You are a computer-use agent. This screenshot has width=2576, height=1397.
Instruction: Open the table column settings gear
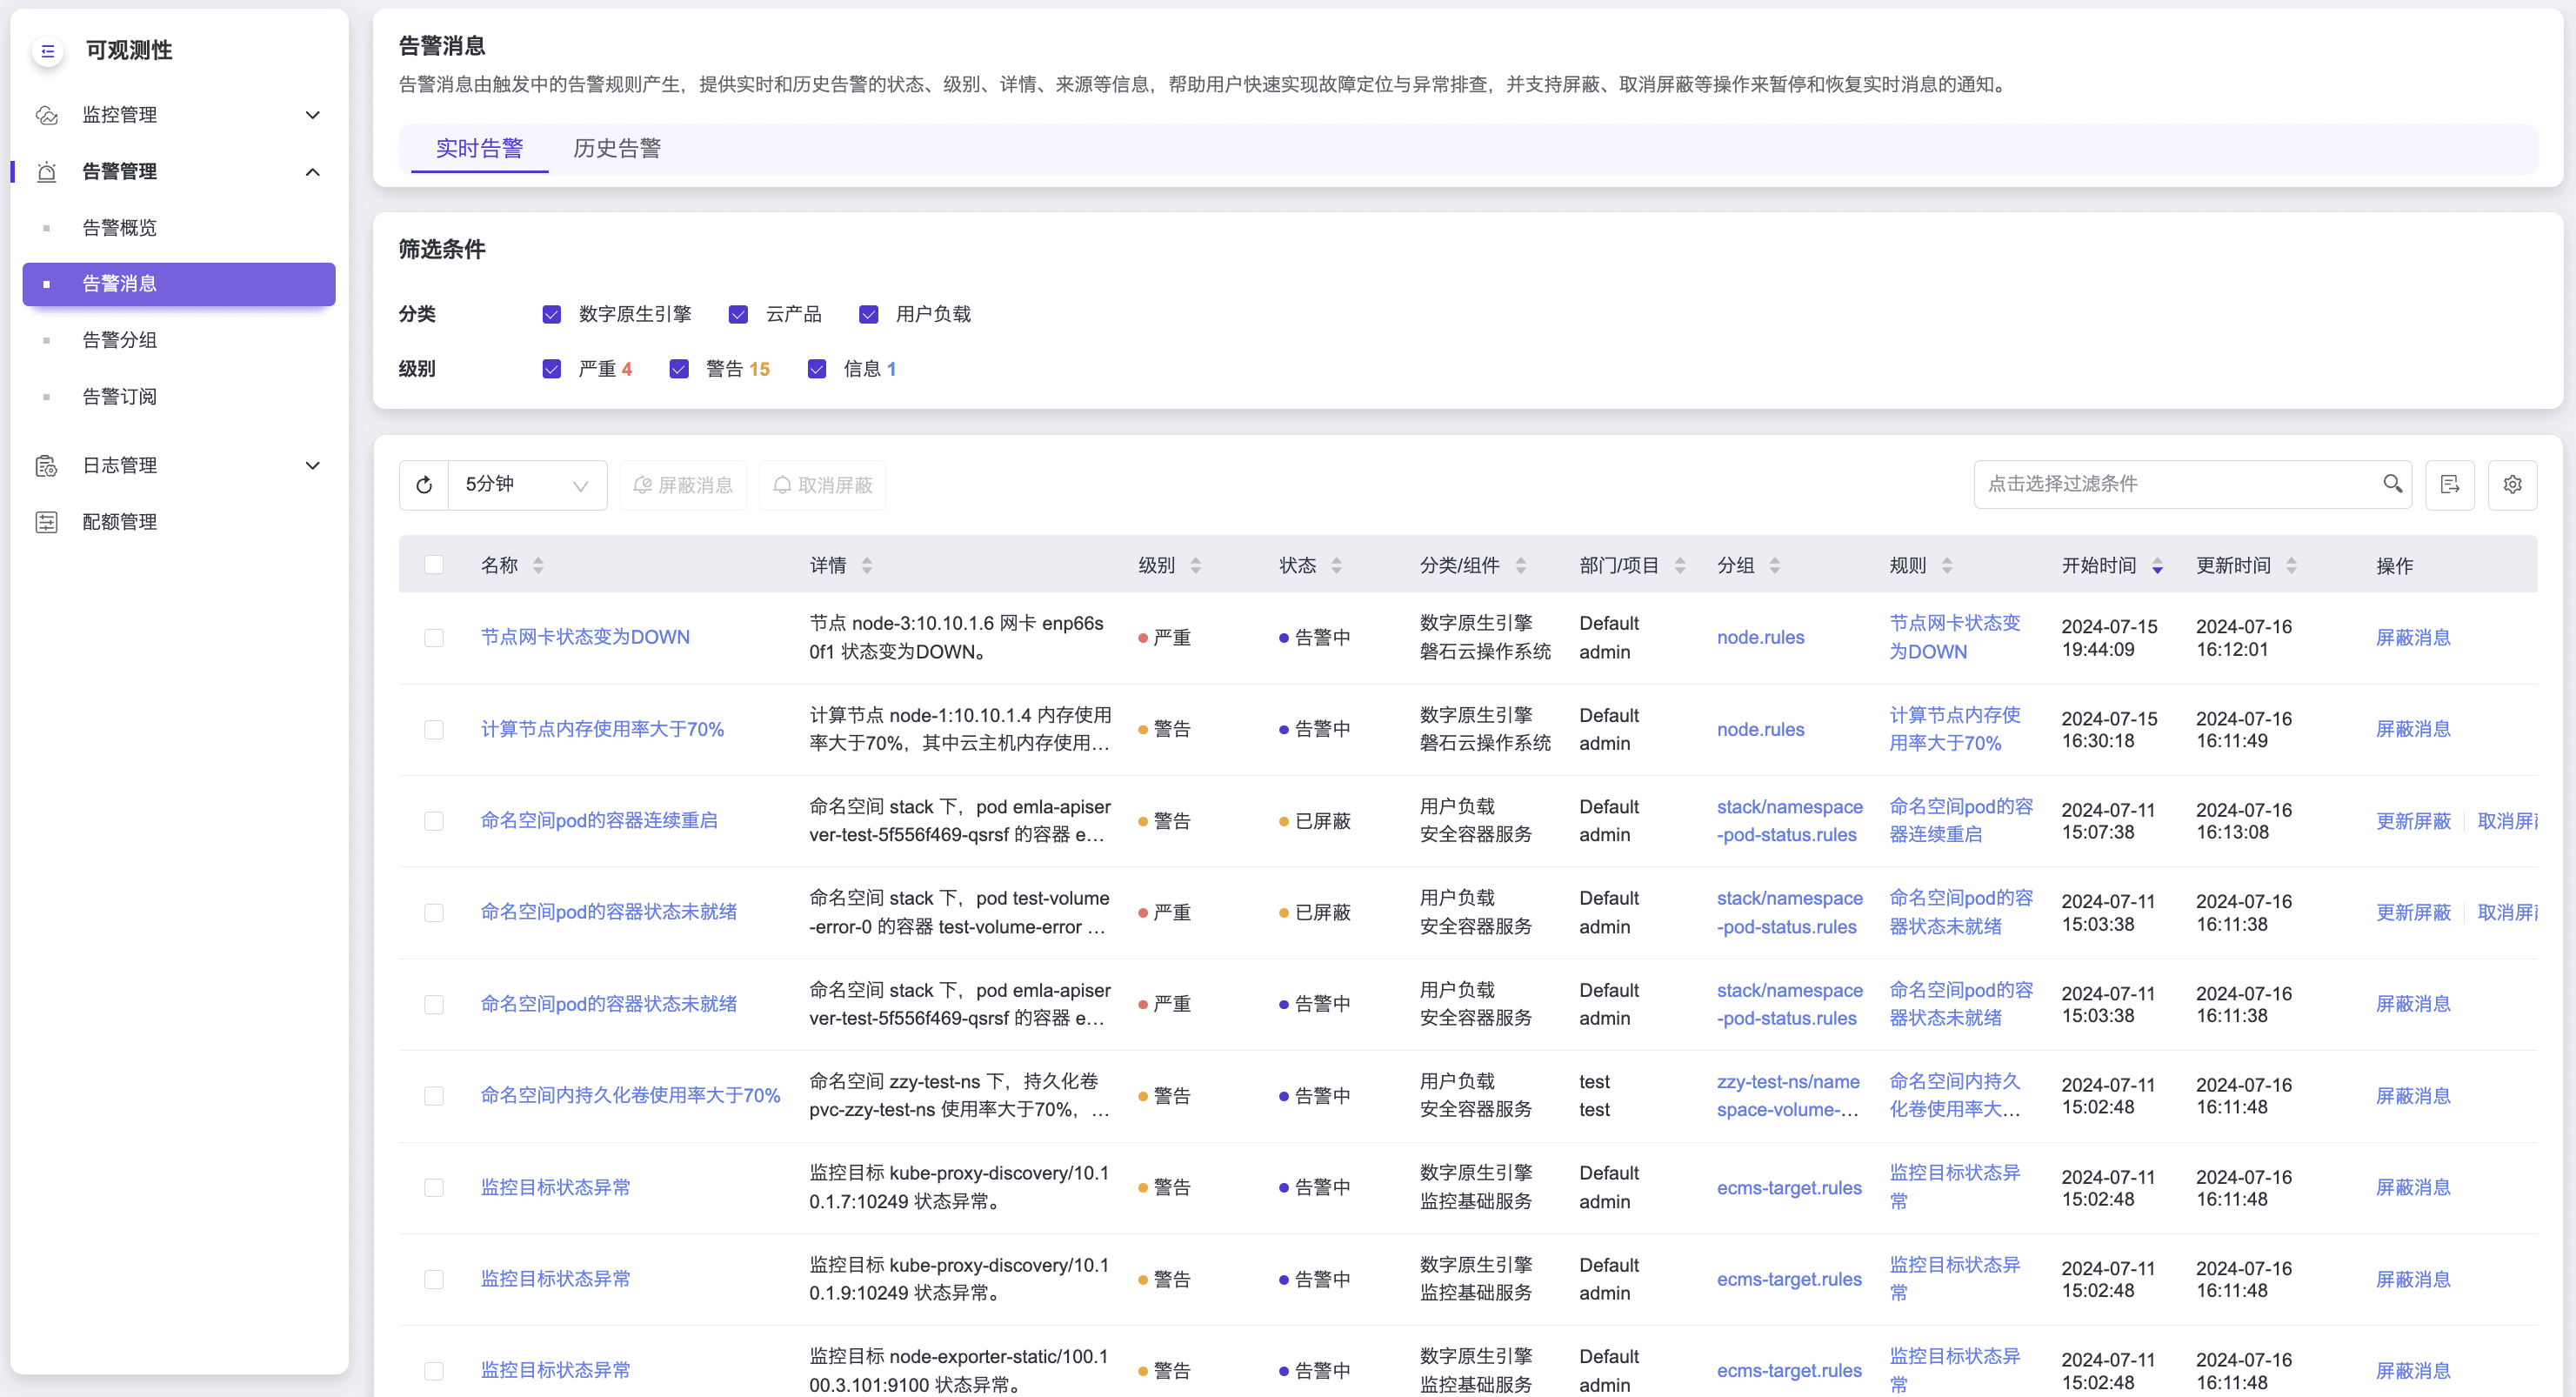(2512, 485)
